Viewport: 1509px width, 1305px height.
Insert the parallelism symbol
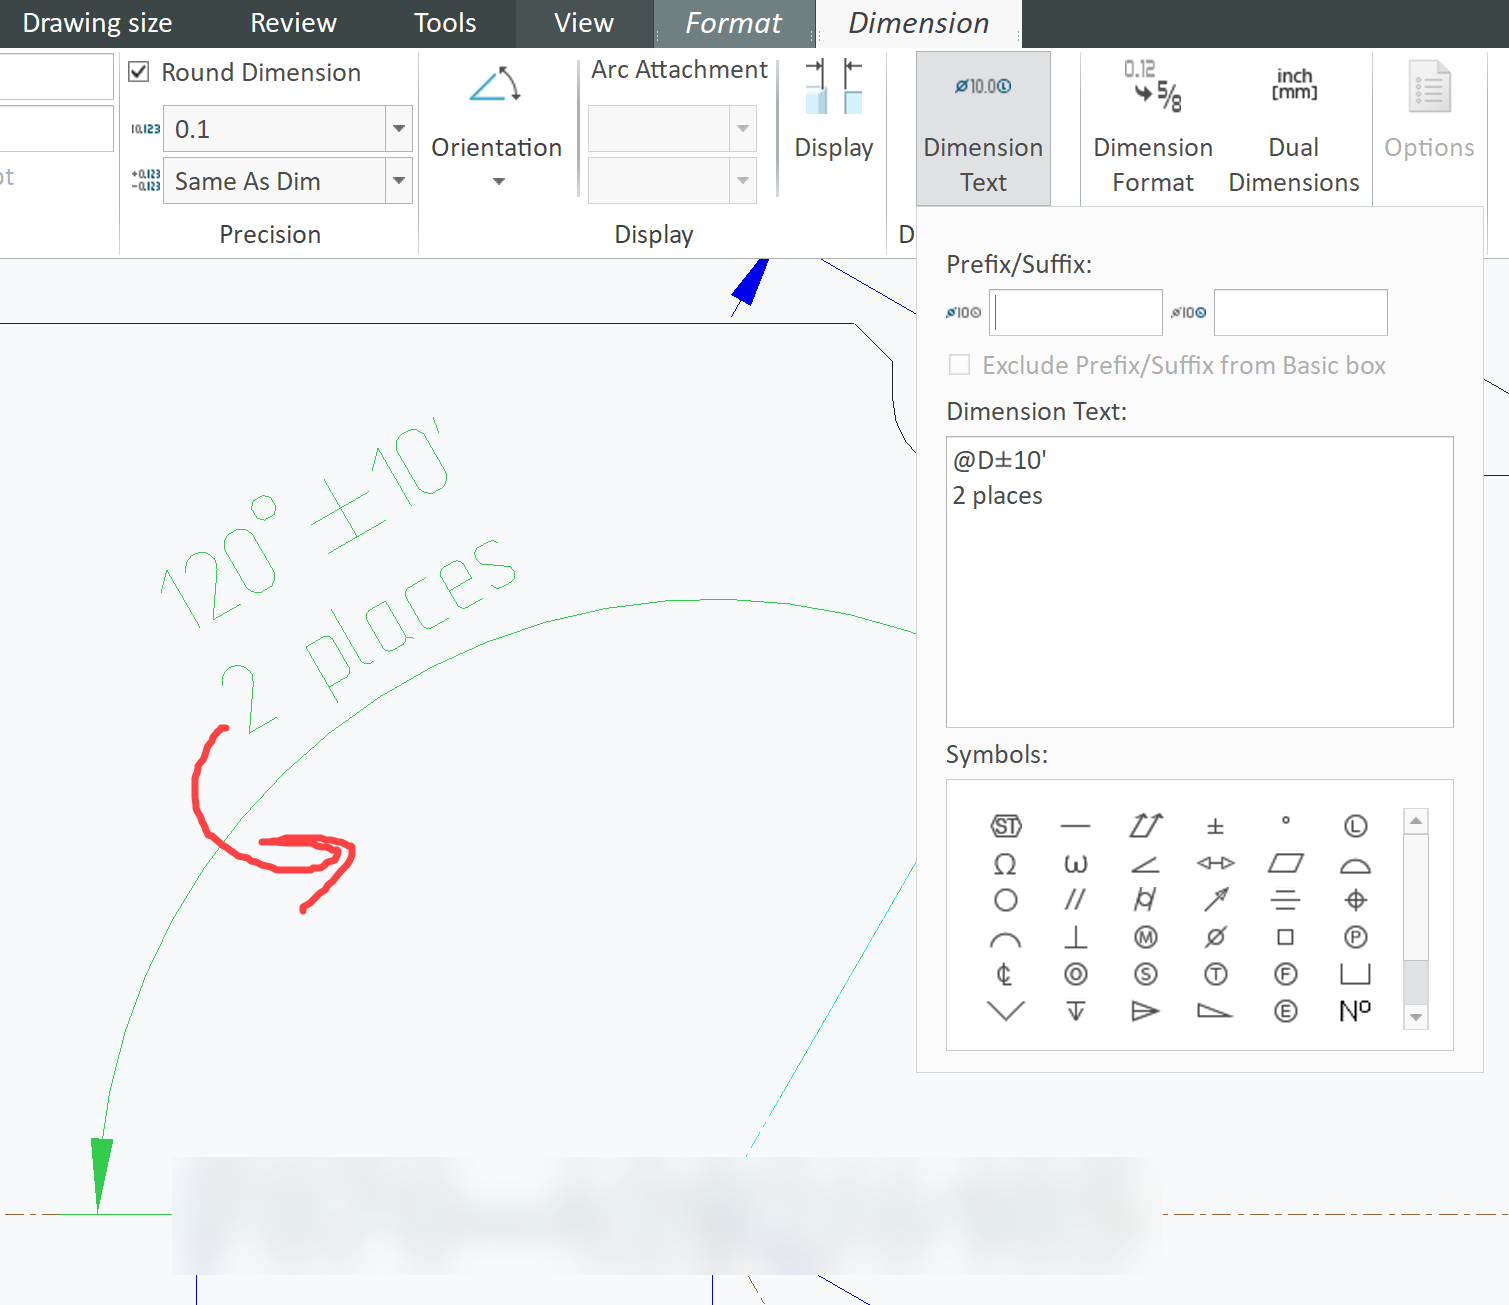pos(1075,899)
